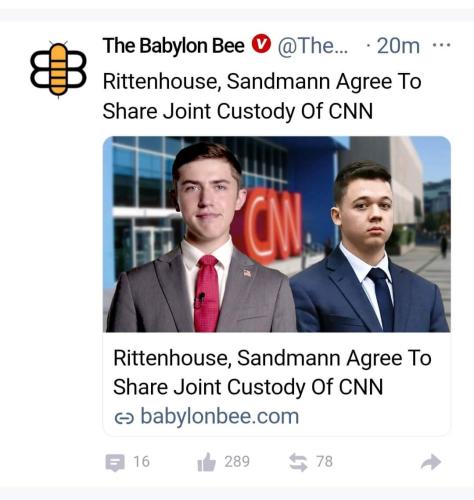View the 289 likes count
Image resolution: width=474 pixels, height=500 pixels.
pos(237,462)
